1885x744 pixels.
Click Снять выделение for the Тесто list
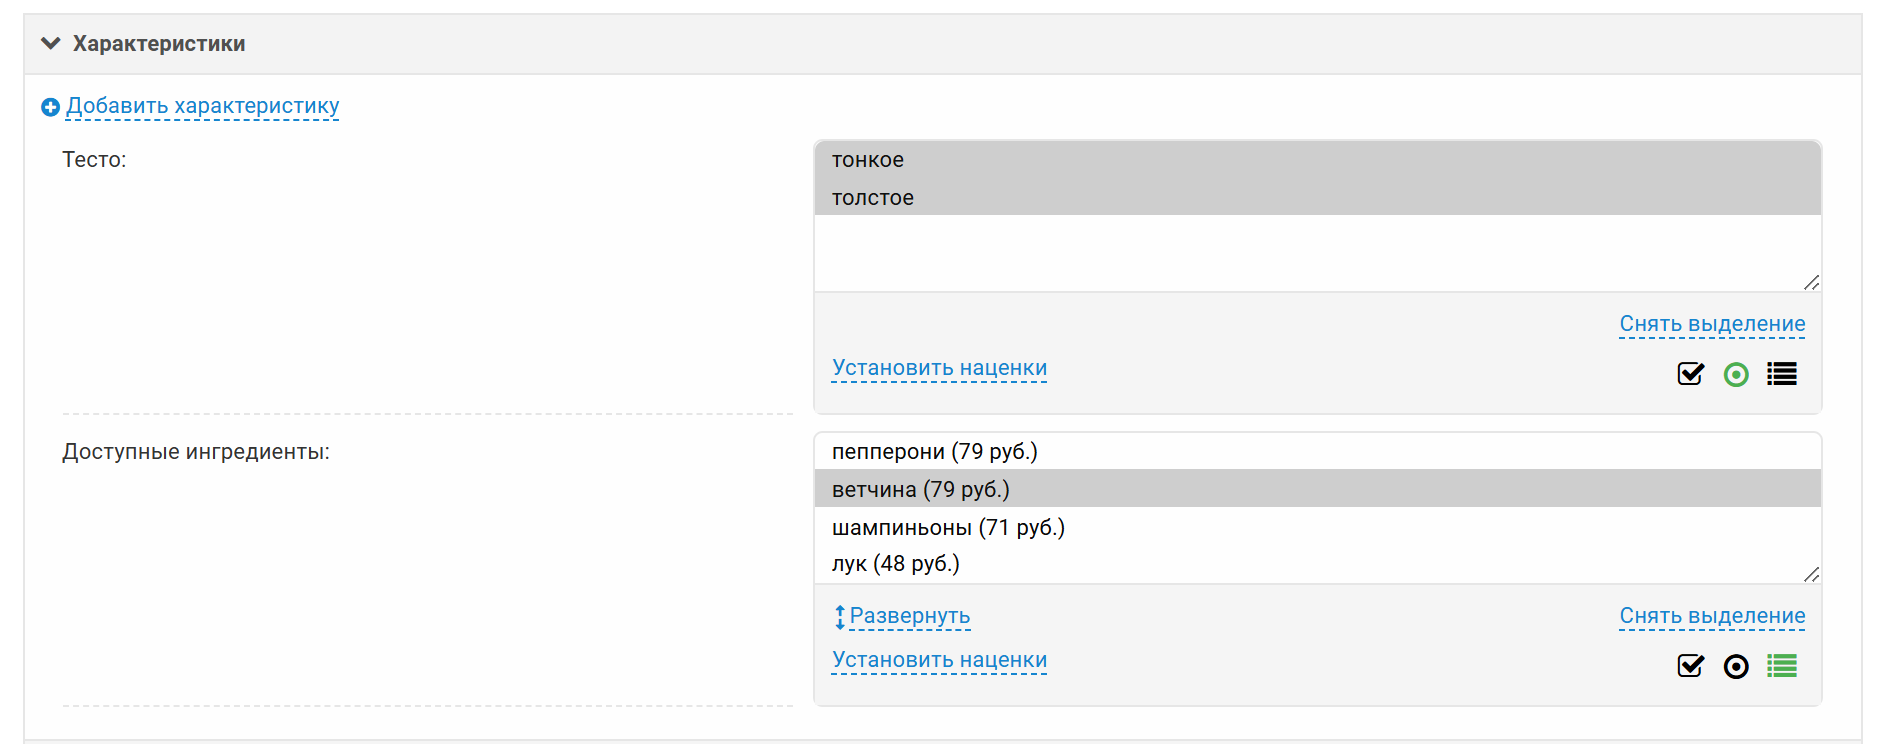pos(1712,324)
